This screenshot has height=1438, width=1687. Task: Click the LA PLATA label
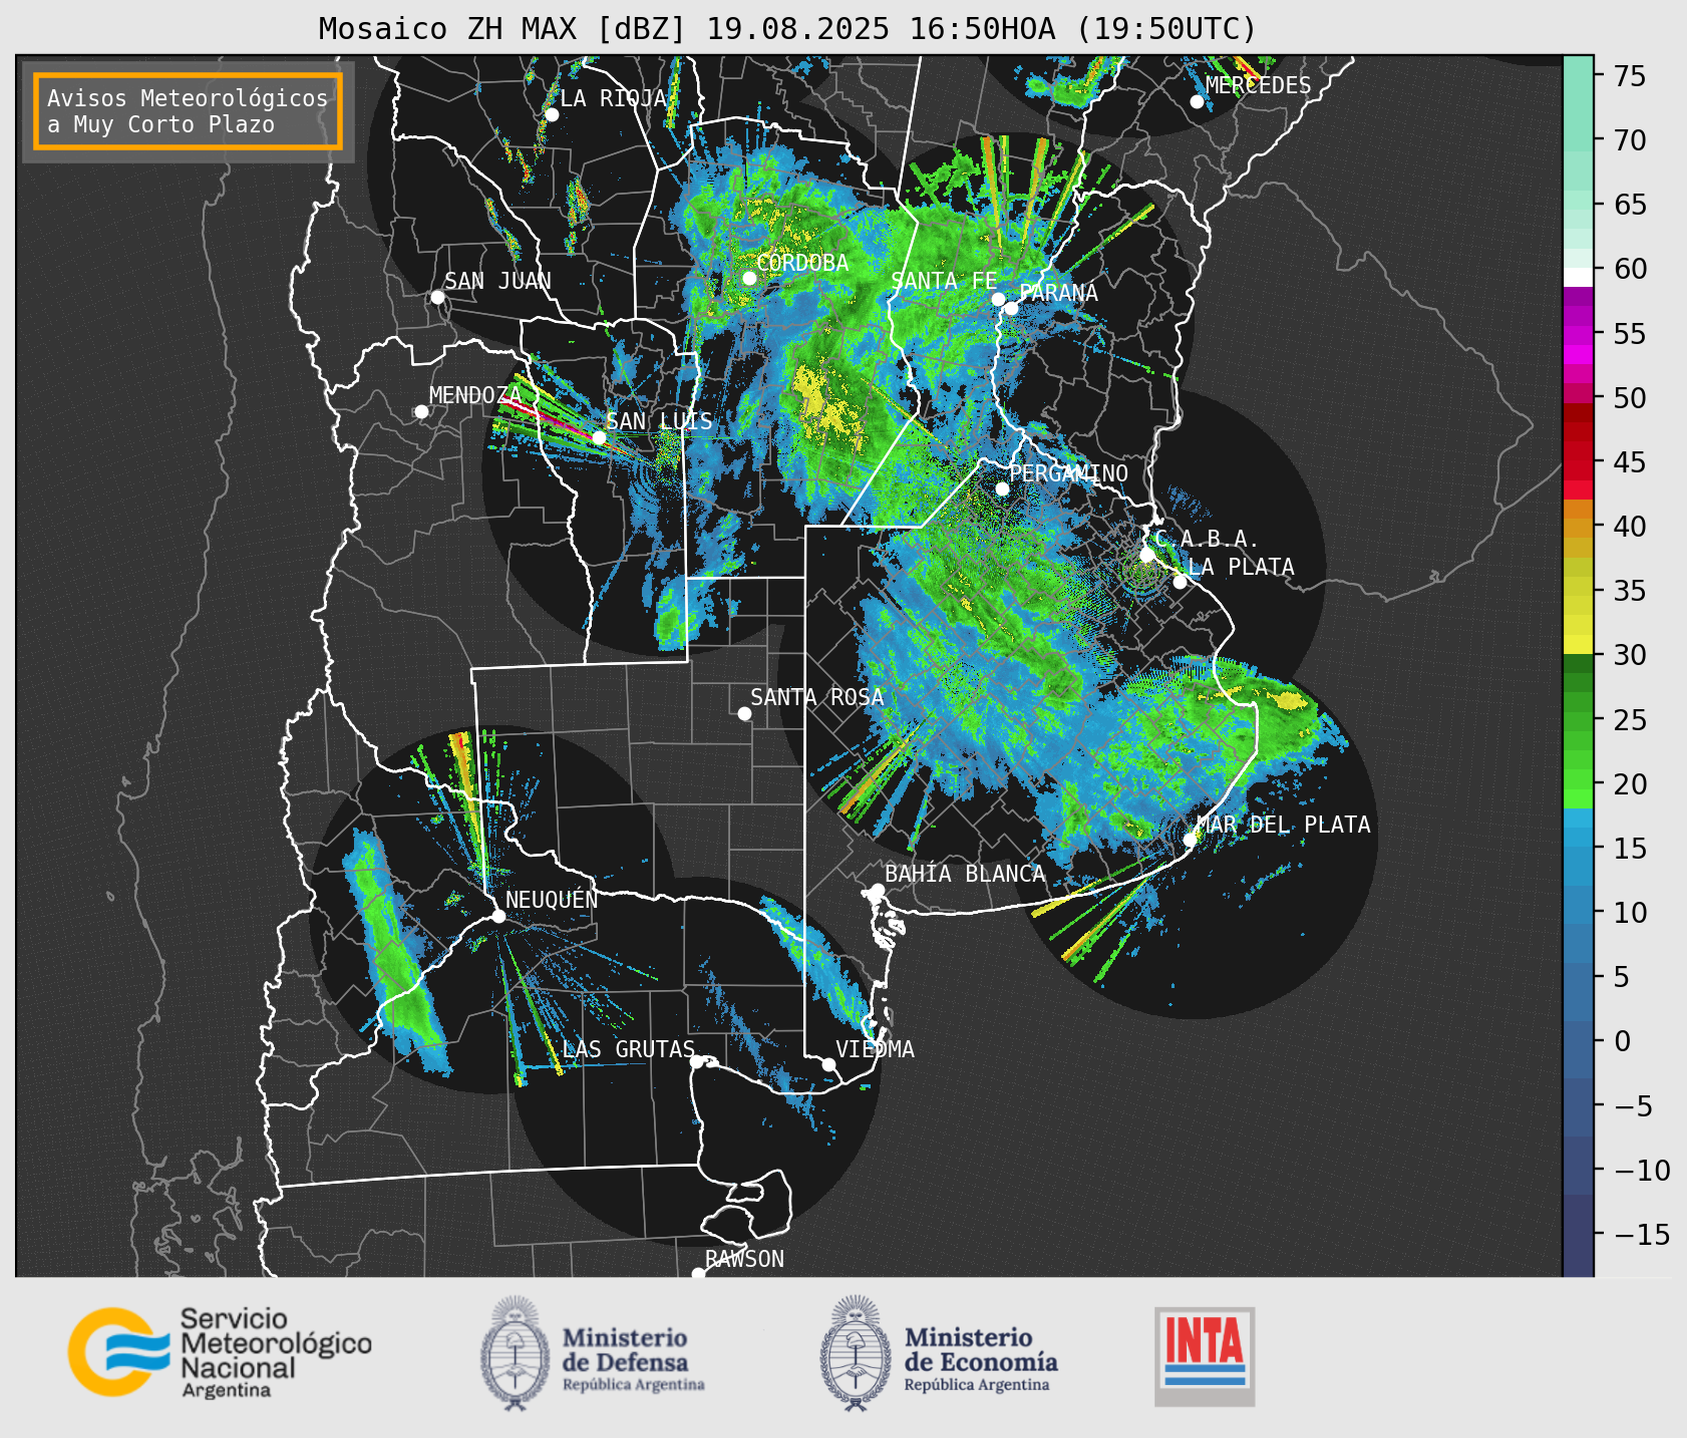pyautogui.click(x=1241, y=567)
